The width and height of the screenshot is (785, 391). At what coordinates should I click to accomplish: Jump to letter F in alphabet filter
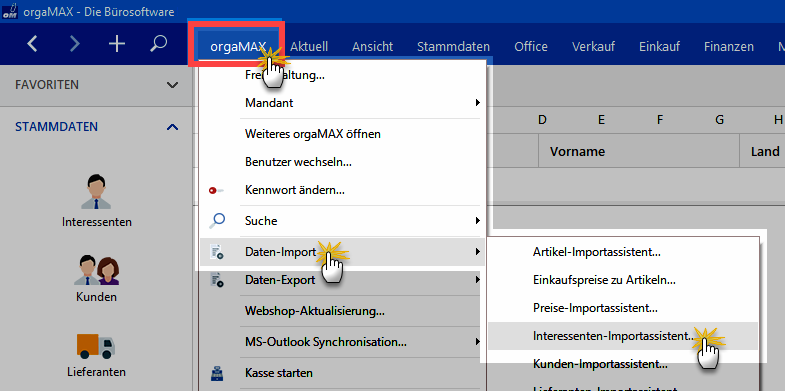click(660, 120)
